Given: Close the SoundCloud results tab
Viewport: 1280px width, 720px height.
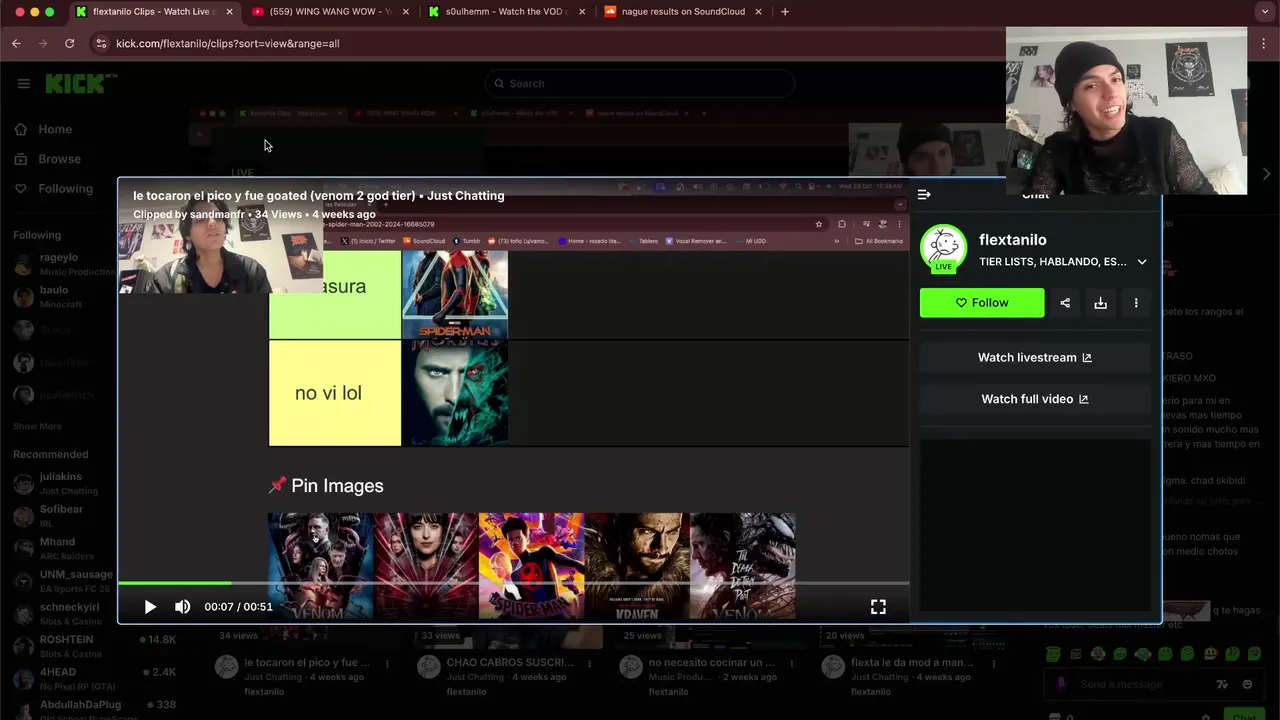Looking at the screenshot, I should point(757,12).
